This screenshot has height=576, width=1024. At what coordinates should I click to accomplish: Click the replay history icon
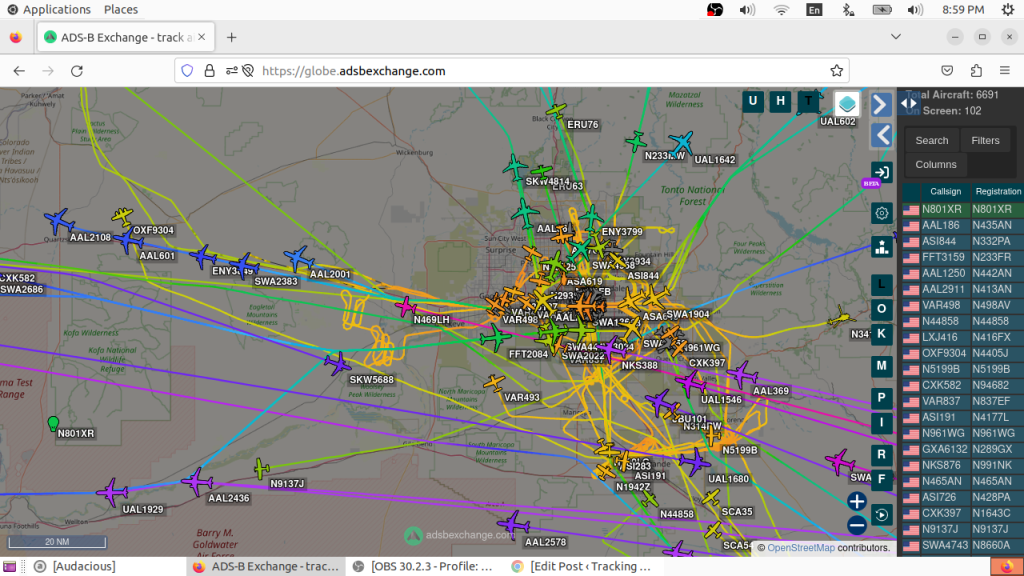point(882,515)
